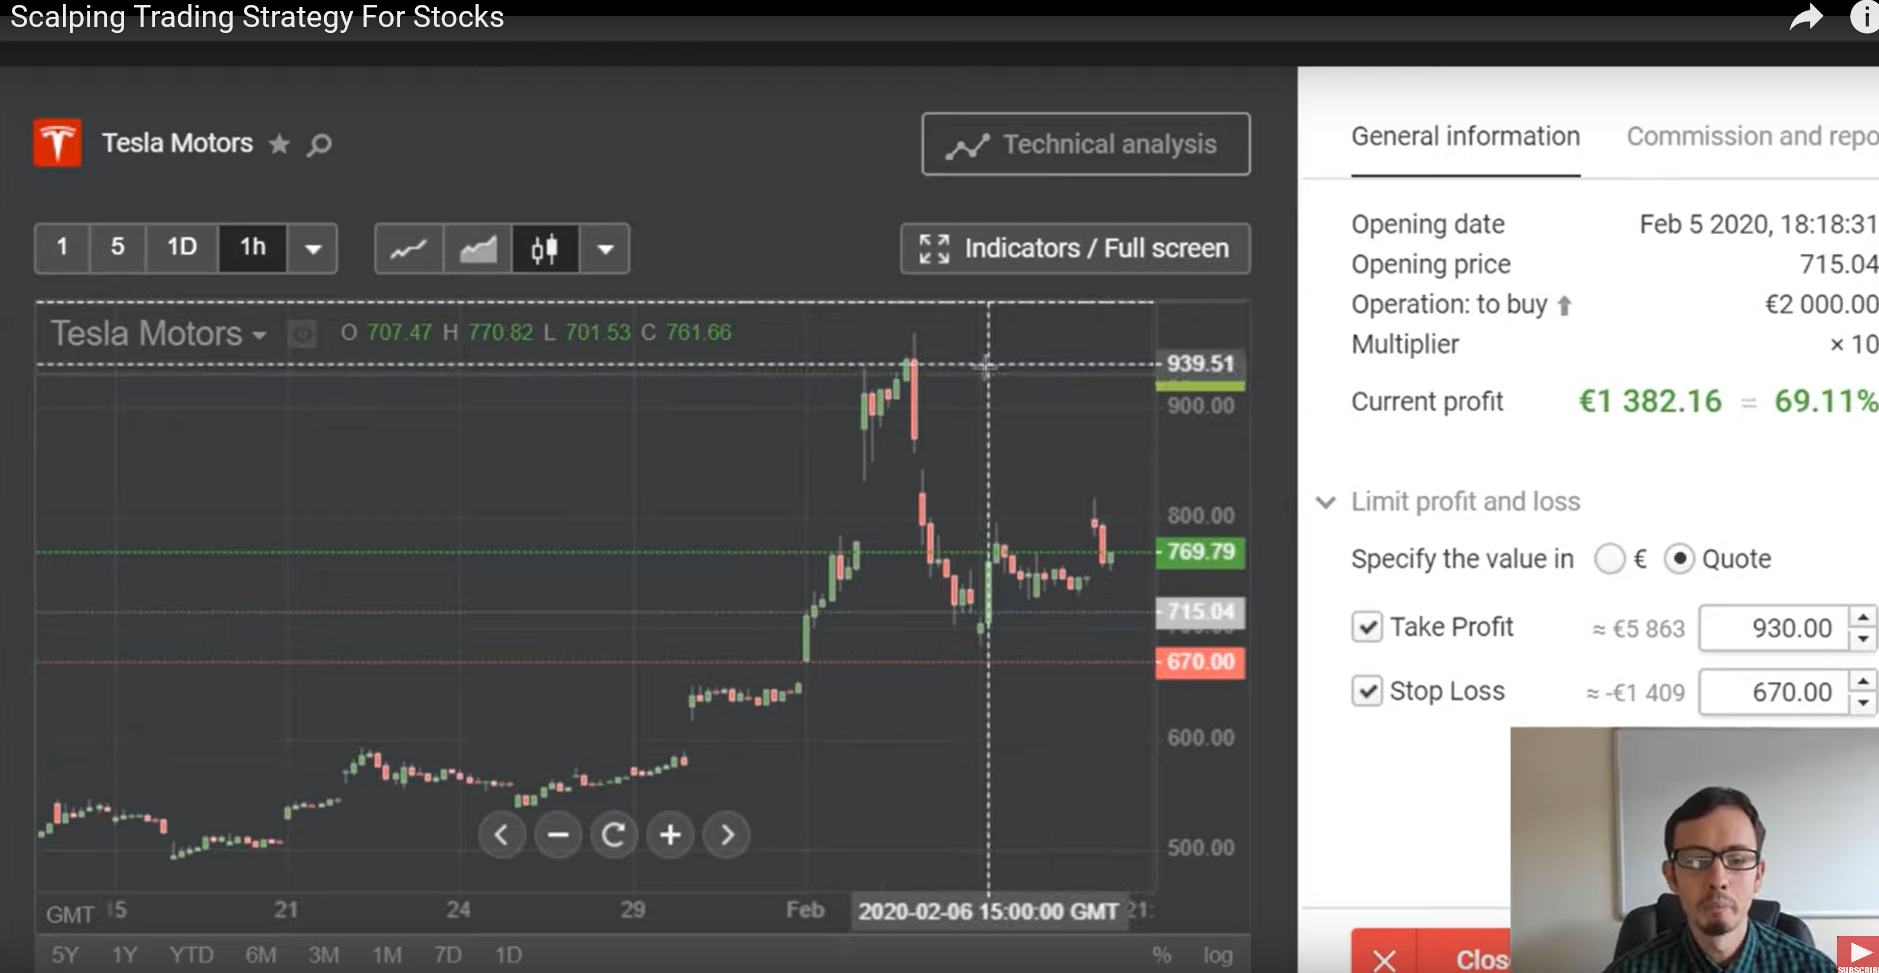The image size is (1879, 973).
Task: Open the General information tab
Action: click(x=1465, y=137)
